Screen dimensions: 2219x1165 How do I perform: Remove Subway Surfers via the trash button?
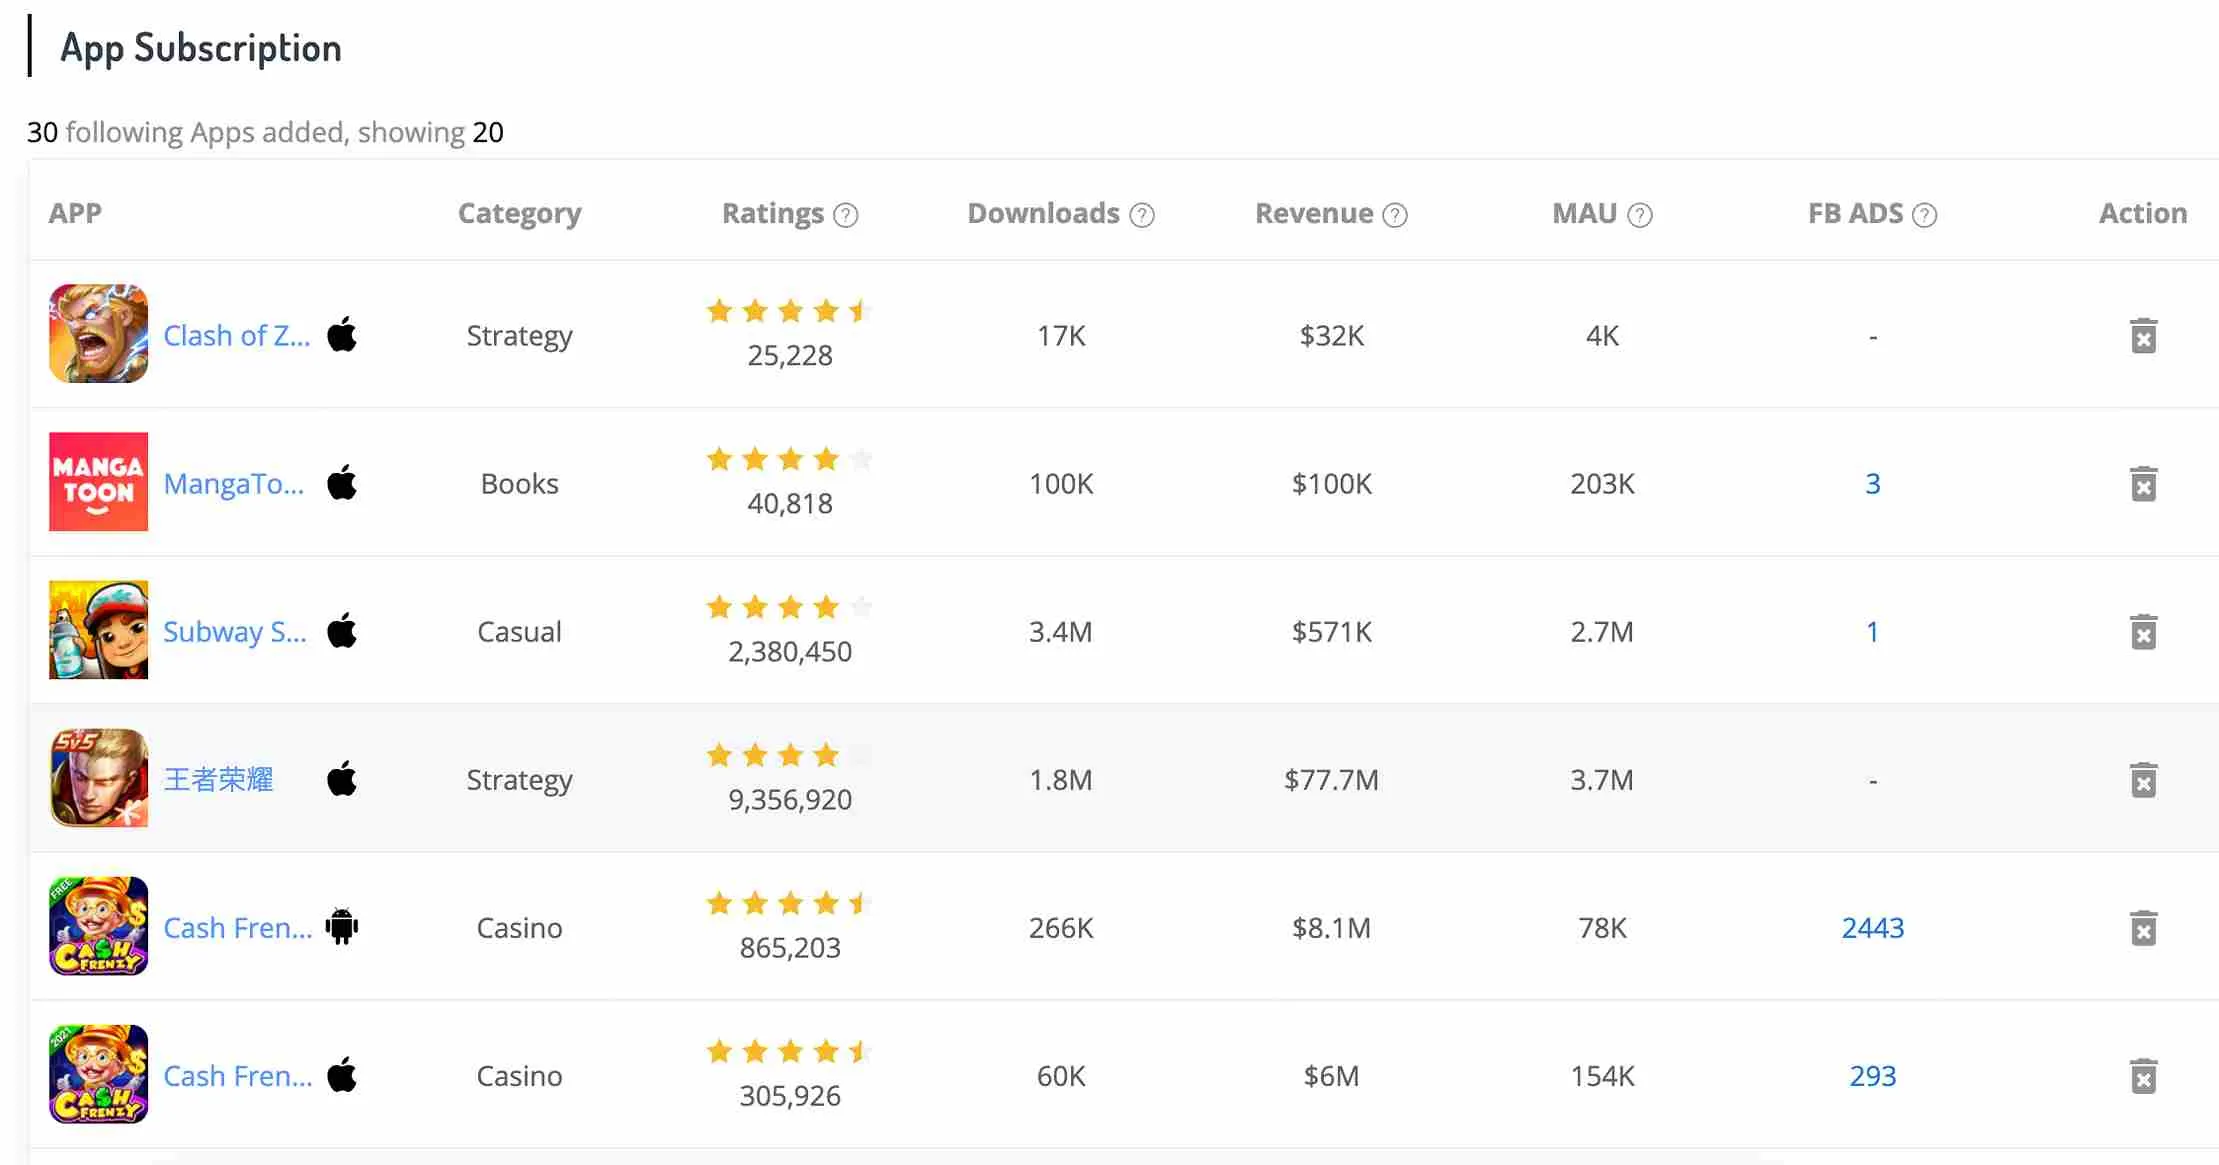[x=2142, y=631]
